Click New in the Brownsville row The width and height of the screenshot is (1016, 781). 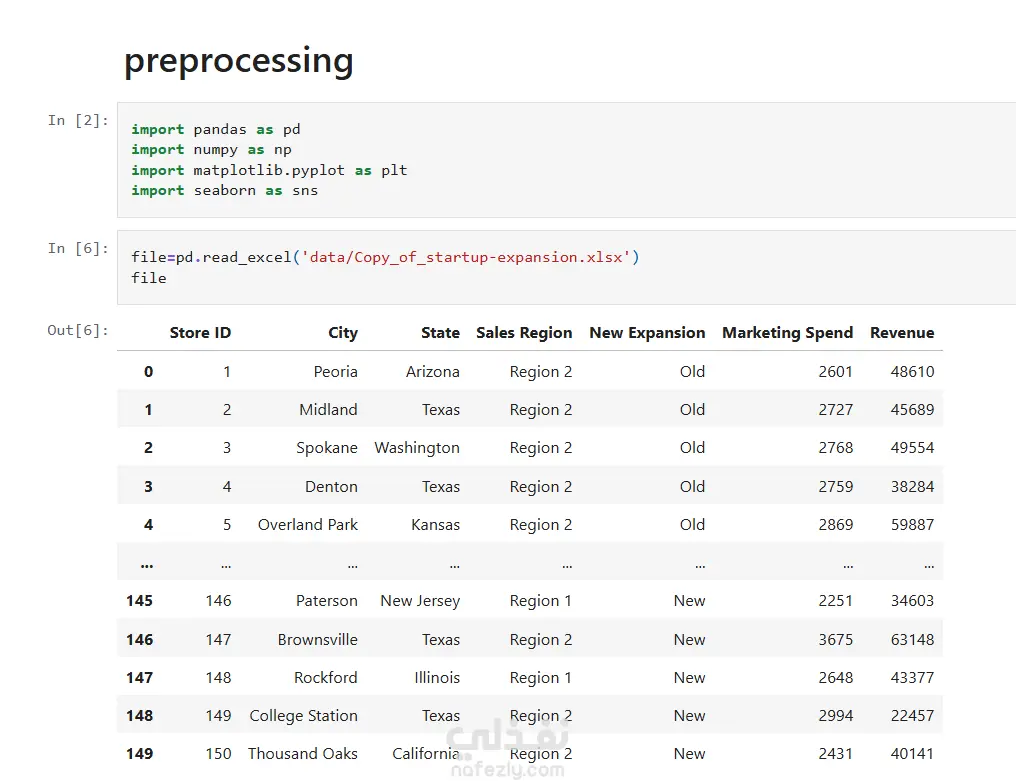pyautogui.click(x=689, y=640)
